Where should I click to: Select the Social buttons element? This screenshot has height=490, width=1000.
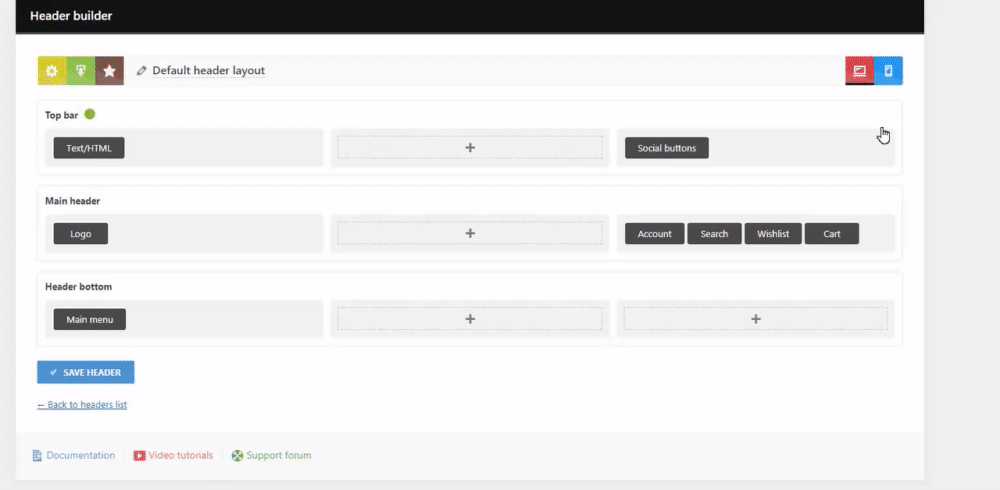coord(666,148)
